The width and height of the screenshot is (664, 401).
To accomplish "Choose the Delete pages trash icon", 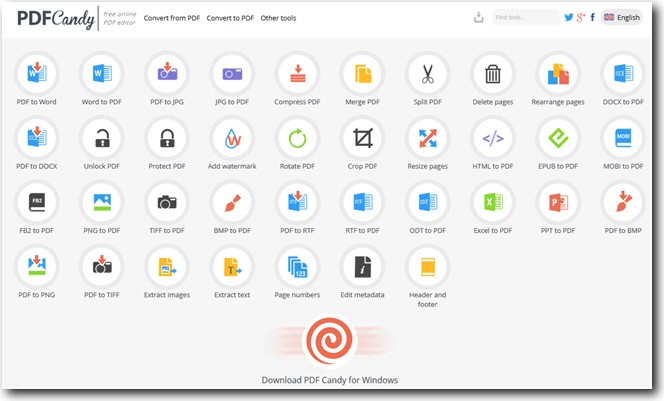I will [x=492, y=73].
